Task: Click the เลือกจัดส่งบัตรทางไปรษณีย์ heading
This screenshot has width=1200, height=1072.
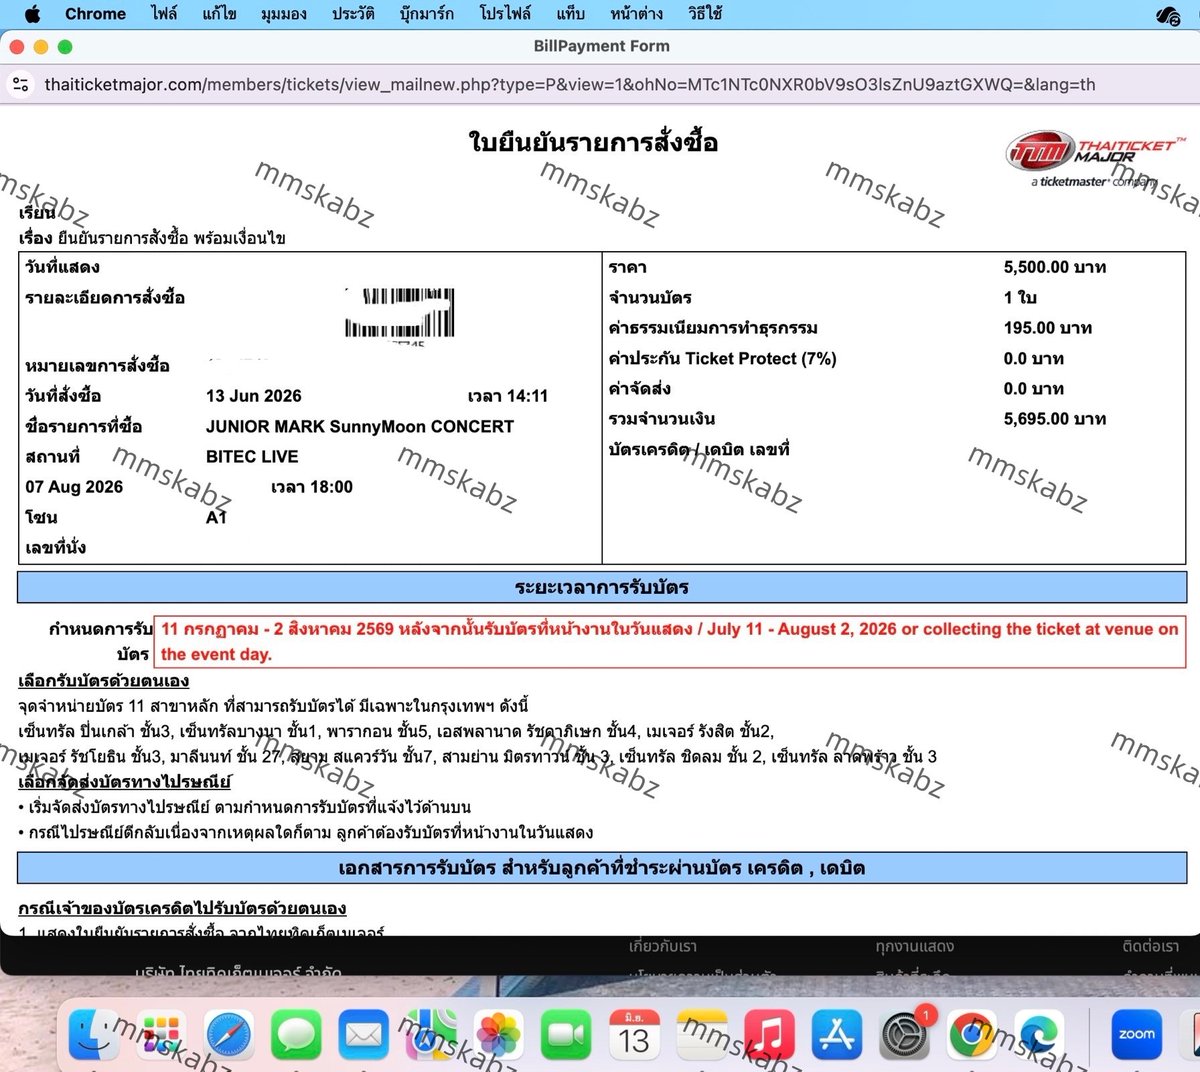Action: (125, 782)
